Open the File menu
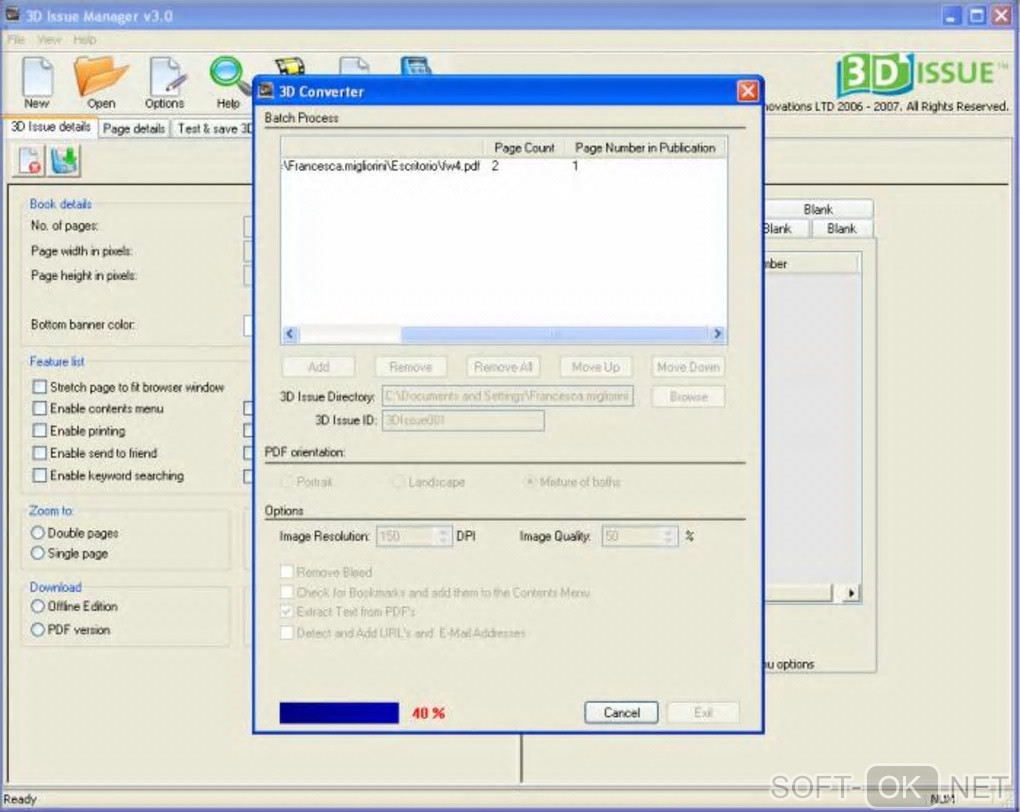 16,40
